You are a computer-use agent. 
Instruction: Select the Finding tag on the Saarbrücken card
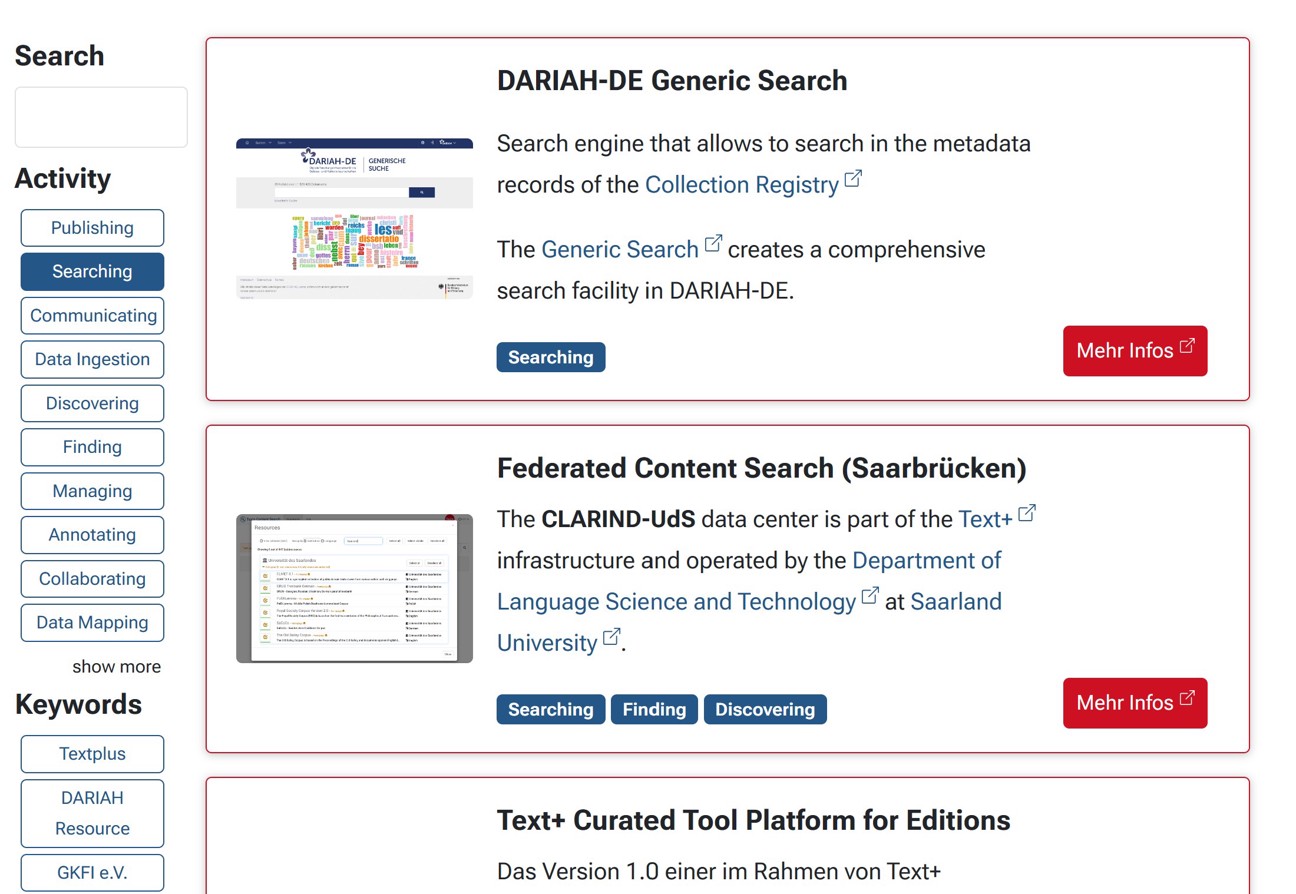[x=654, y=709]
